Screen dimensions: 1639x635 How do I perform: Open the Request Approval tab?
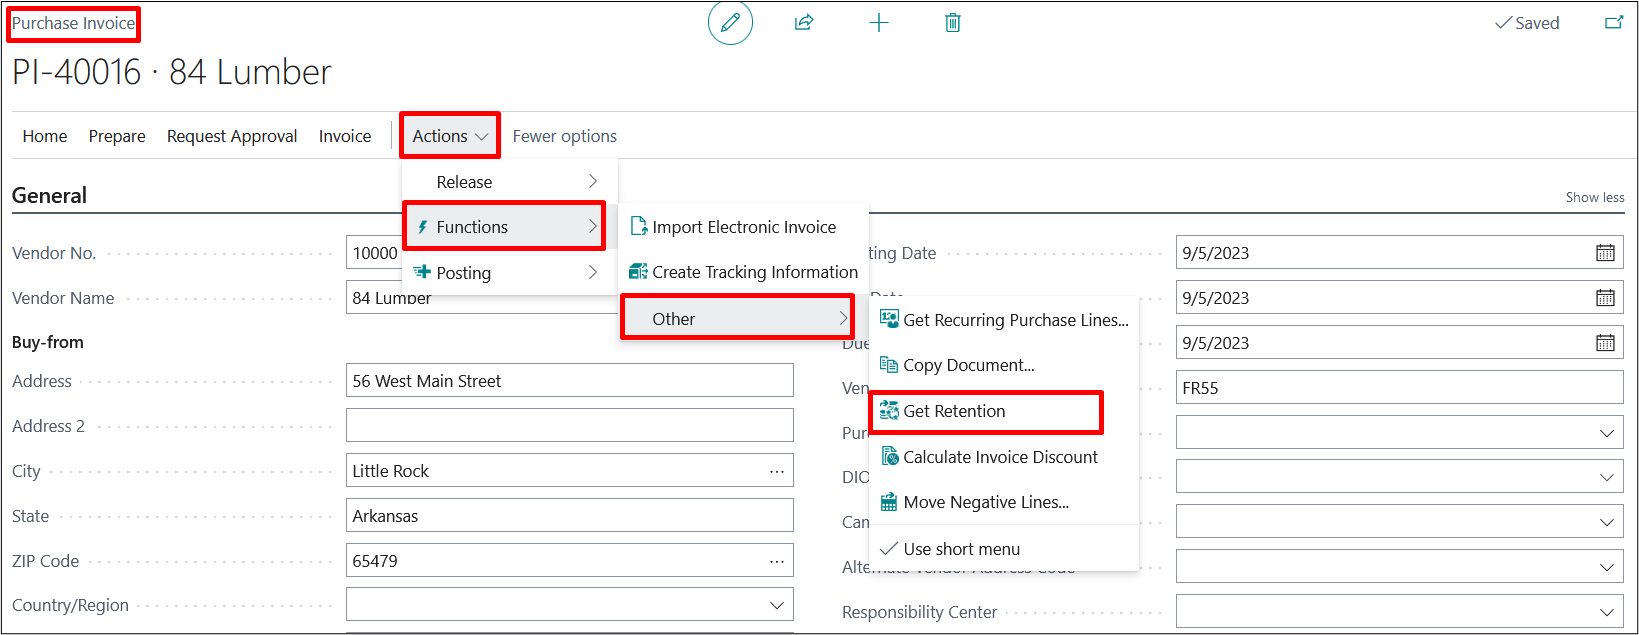232,136
